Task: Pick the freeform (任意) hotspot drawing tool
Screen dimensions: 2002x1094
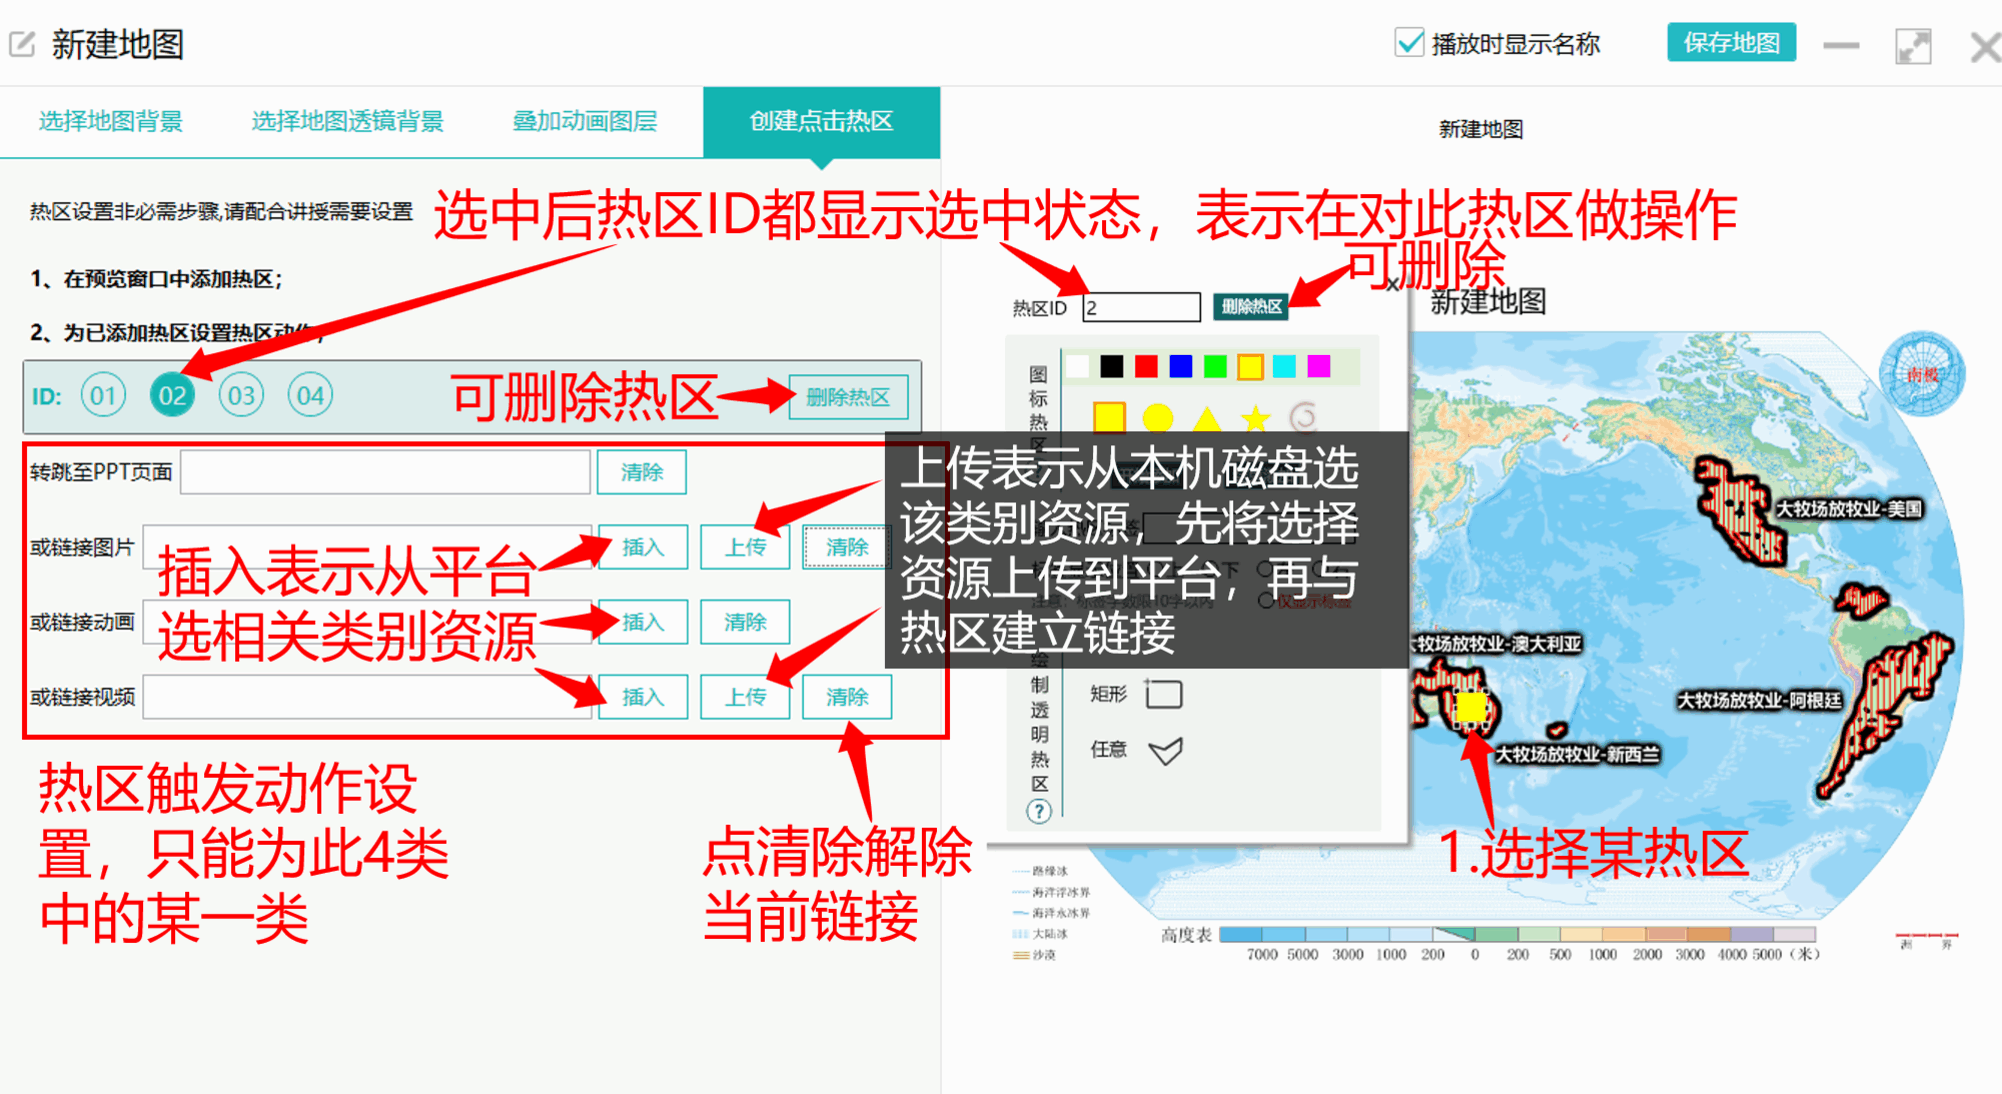Action: pos(1165,750)
